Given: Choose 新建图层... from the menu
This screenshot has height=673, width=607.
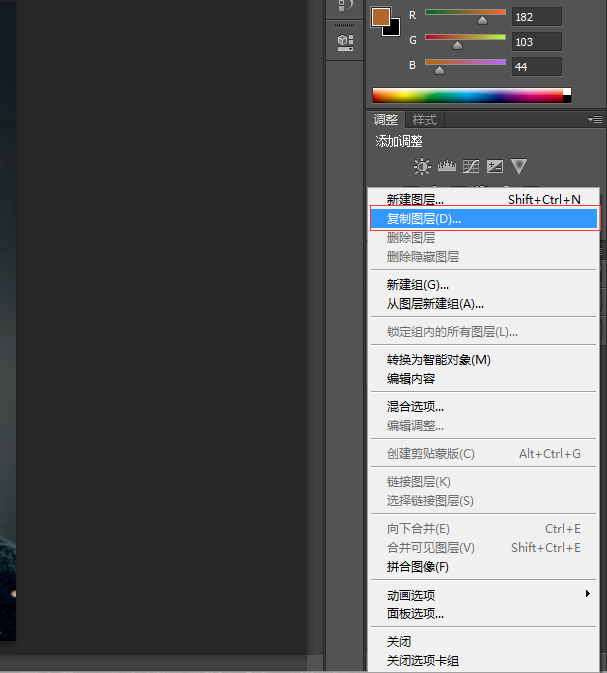Looking at the screenshot, I should (x=483, y=200).
